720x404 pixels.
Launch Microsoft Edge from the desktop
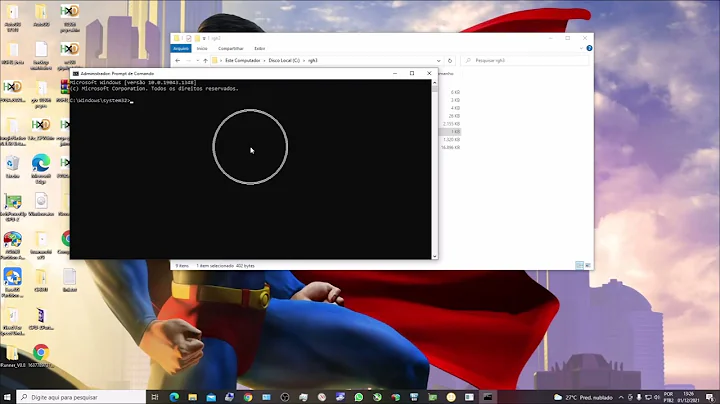(x=41, y=168)
